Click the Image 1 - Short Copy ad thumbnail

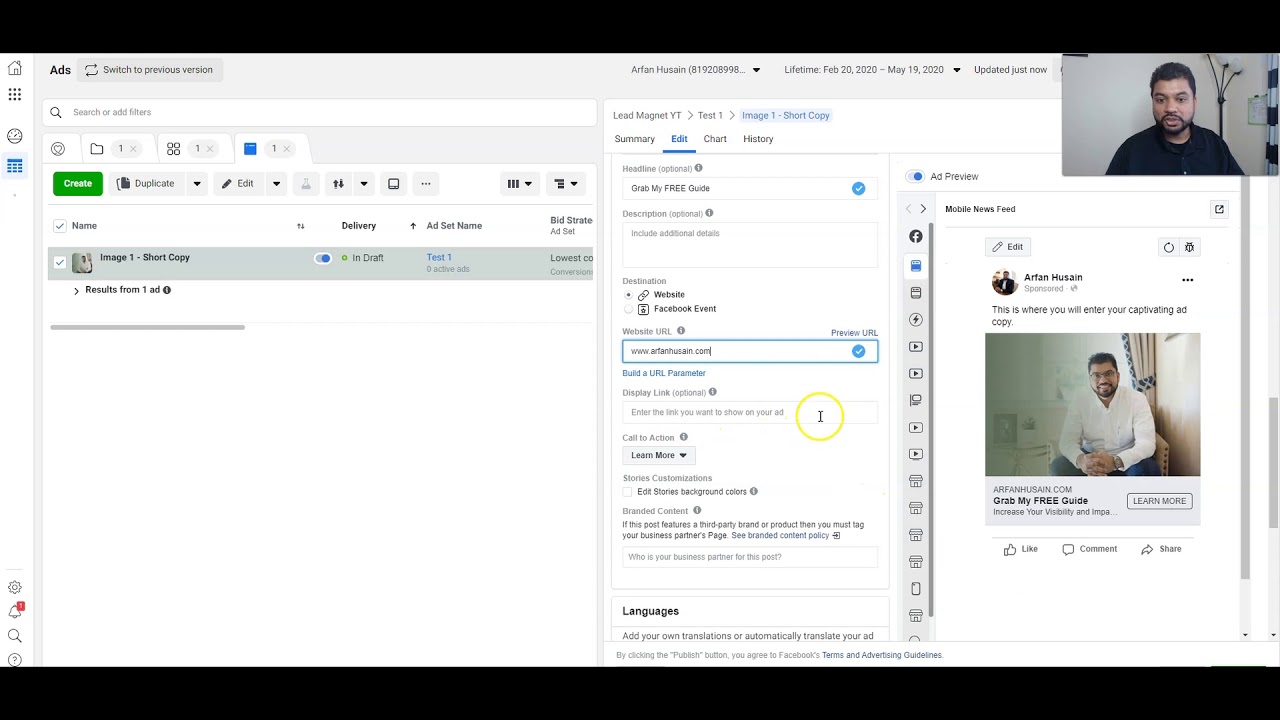(82, 263)
